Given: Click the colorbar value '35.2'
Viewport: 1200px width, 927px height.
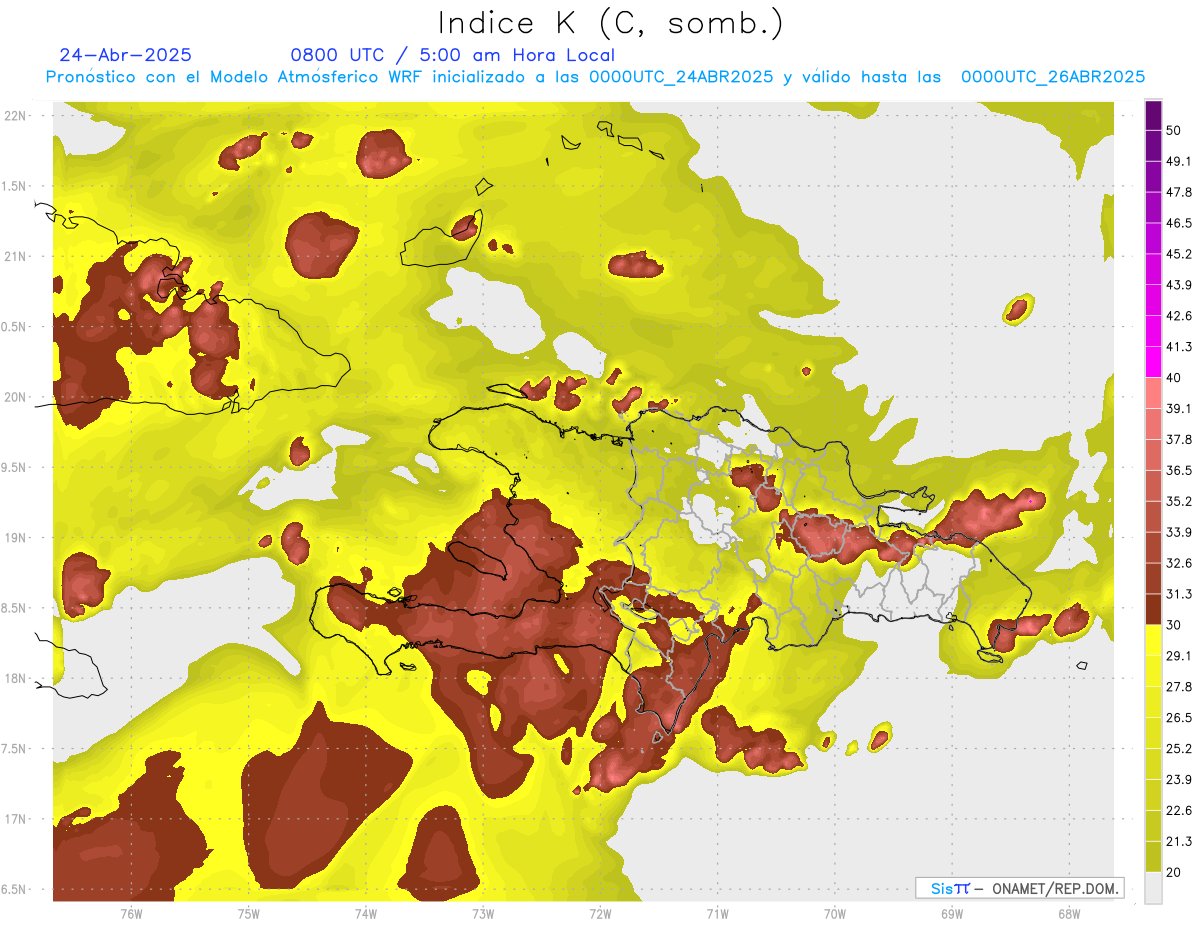Looking at the screenshot, I should pos(1179,501).
